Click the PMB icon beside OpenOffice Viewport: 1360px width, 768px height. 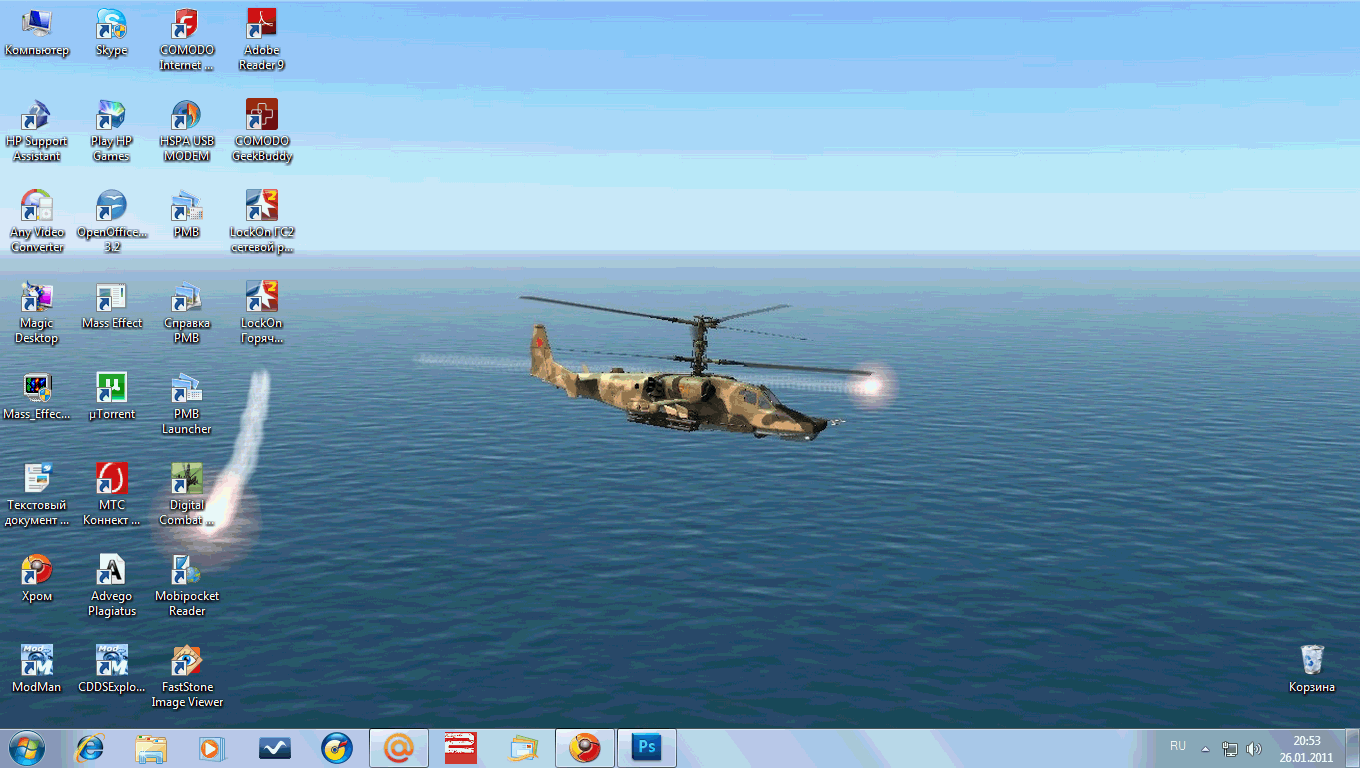click(x=187, y=215)
